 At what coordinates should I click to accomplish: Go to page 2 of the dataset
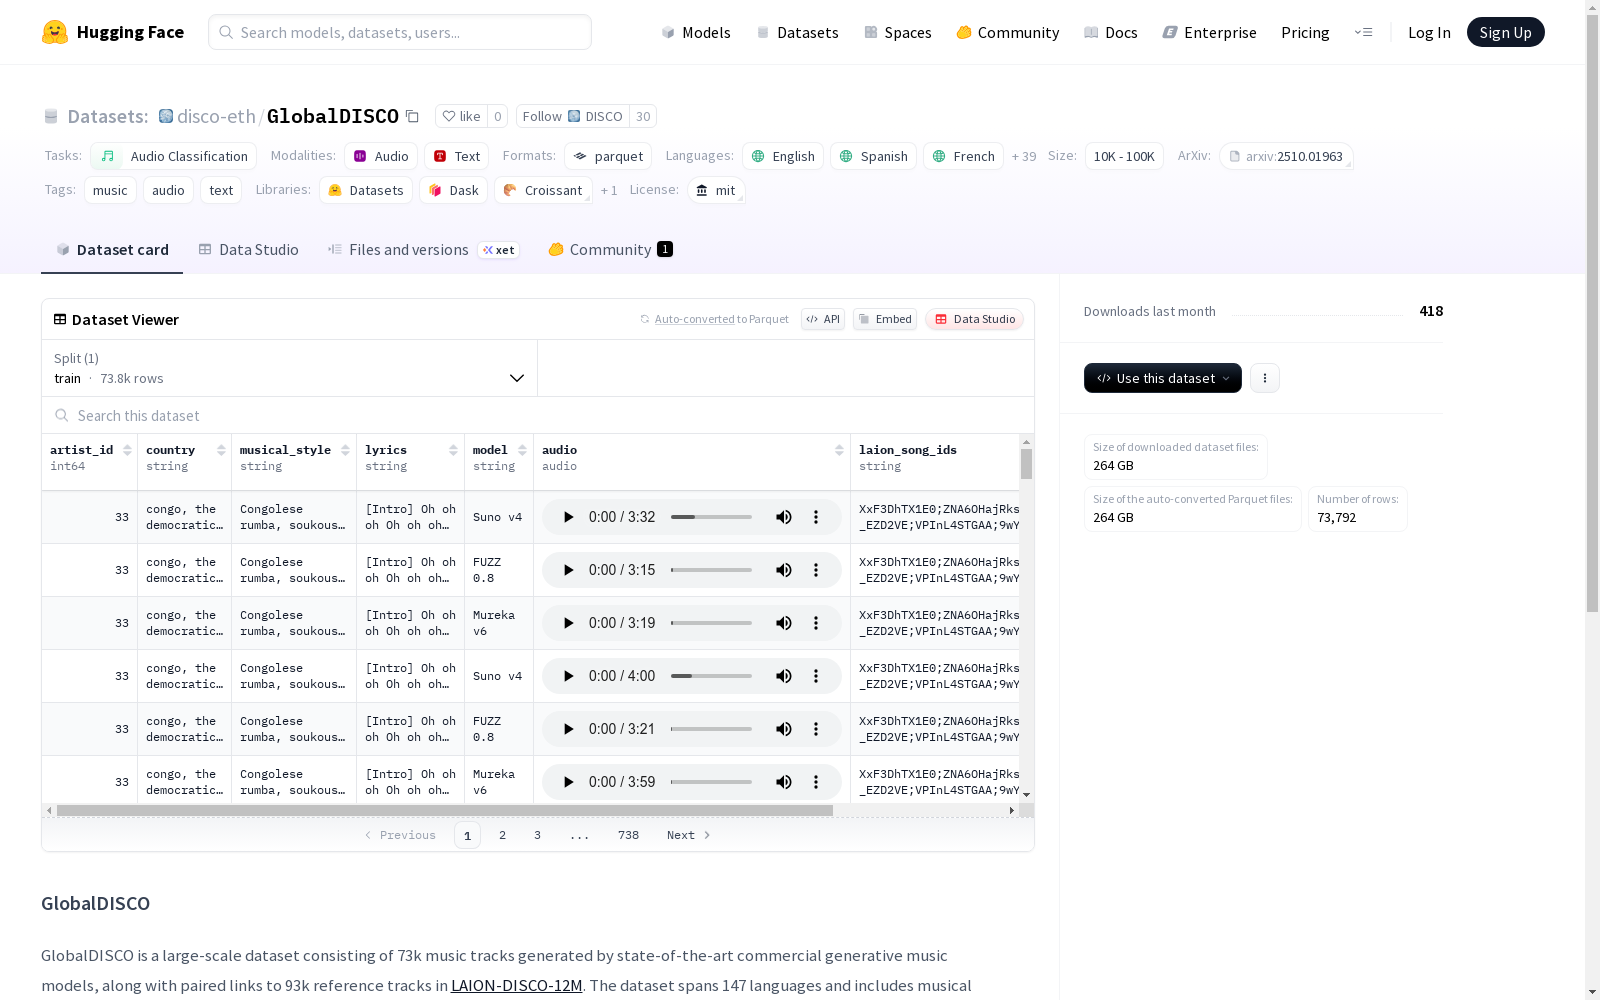tap(502, 835)
